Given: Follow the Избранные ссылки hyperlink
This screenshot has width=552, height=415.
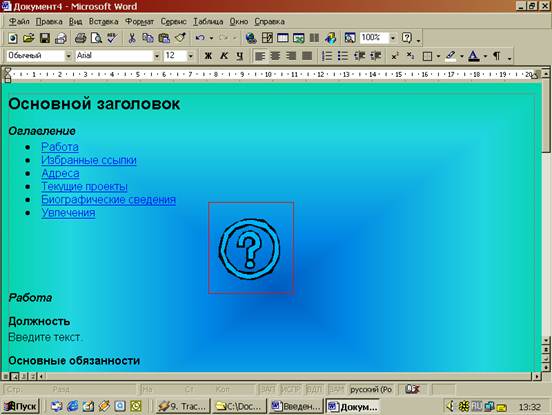Looking at the screenshot, I should click(x=89, y=160).
